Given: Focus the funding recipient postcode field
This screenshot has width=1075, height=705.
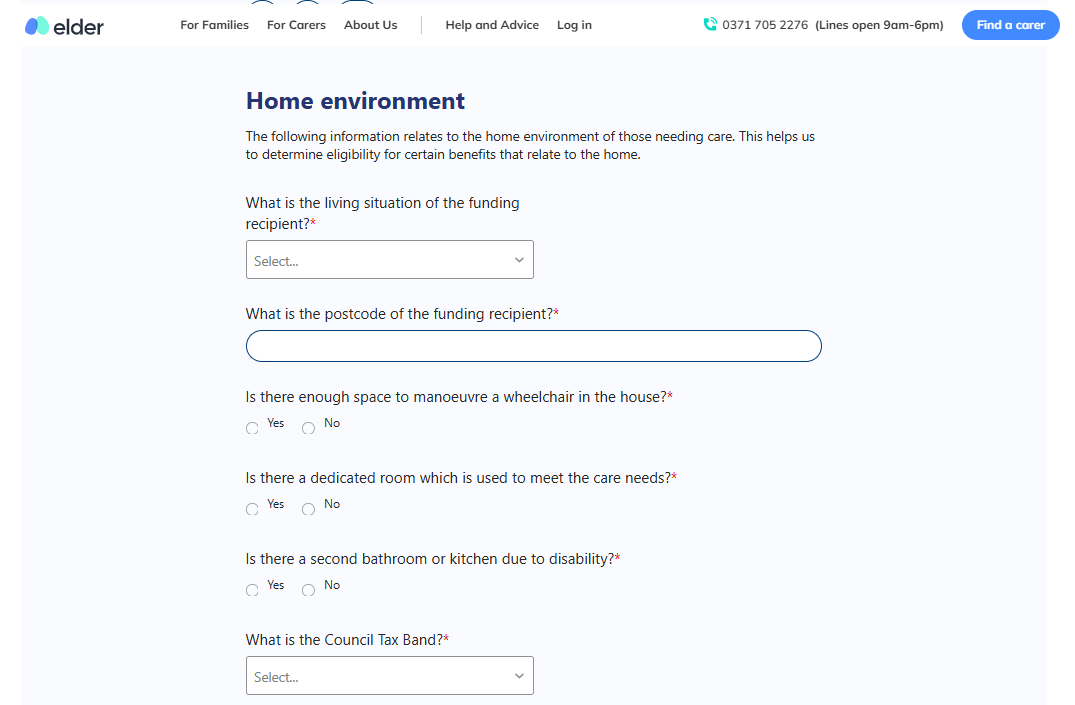Looking at the screenshot, I should 533,346.
